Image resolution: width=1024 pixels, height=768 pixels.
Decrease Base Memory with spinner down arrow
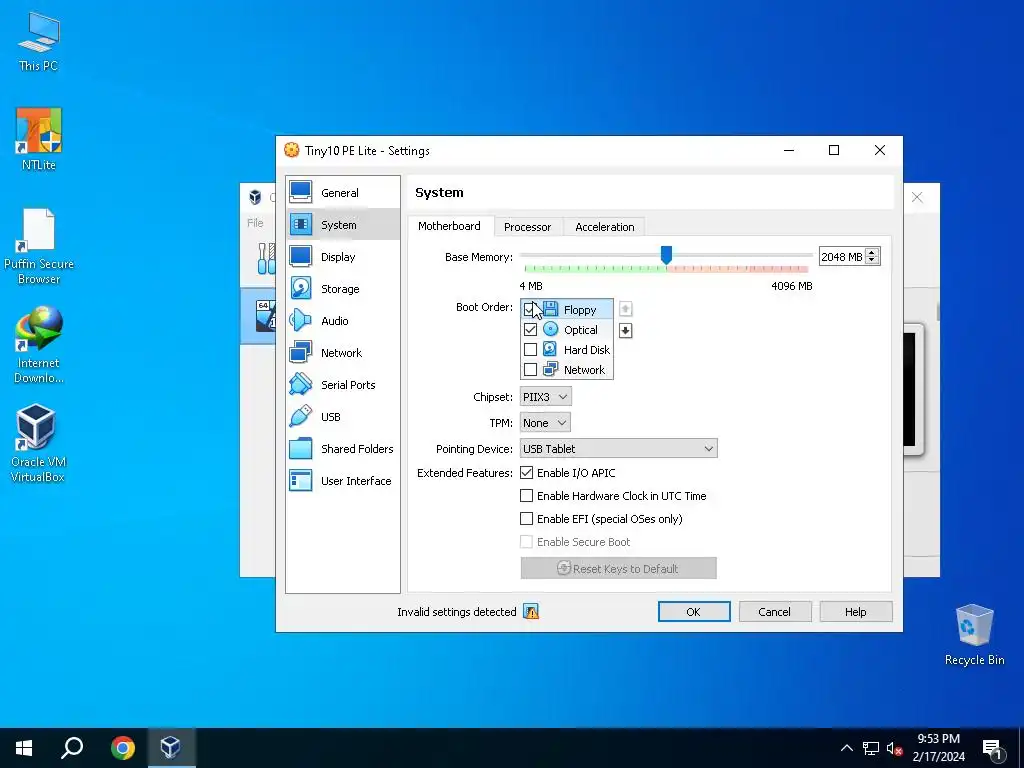coord(872,261)
